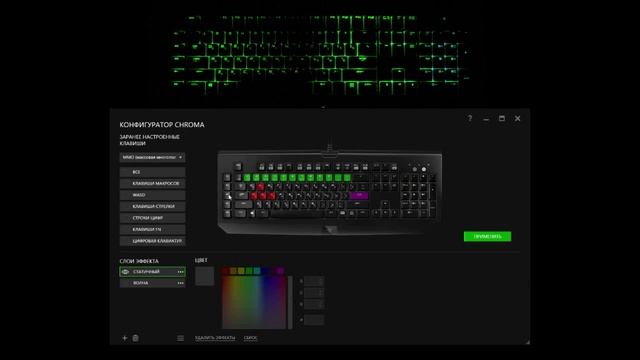Choose the ЦИФРОВАЯ КЛАВИАТУРА preset
The image size is (640, 360).
pos(152,241)
